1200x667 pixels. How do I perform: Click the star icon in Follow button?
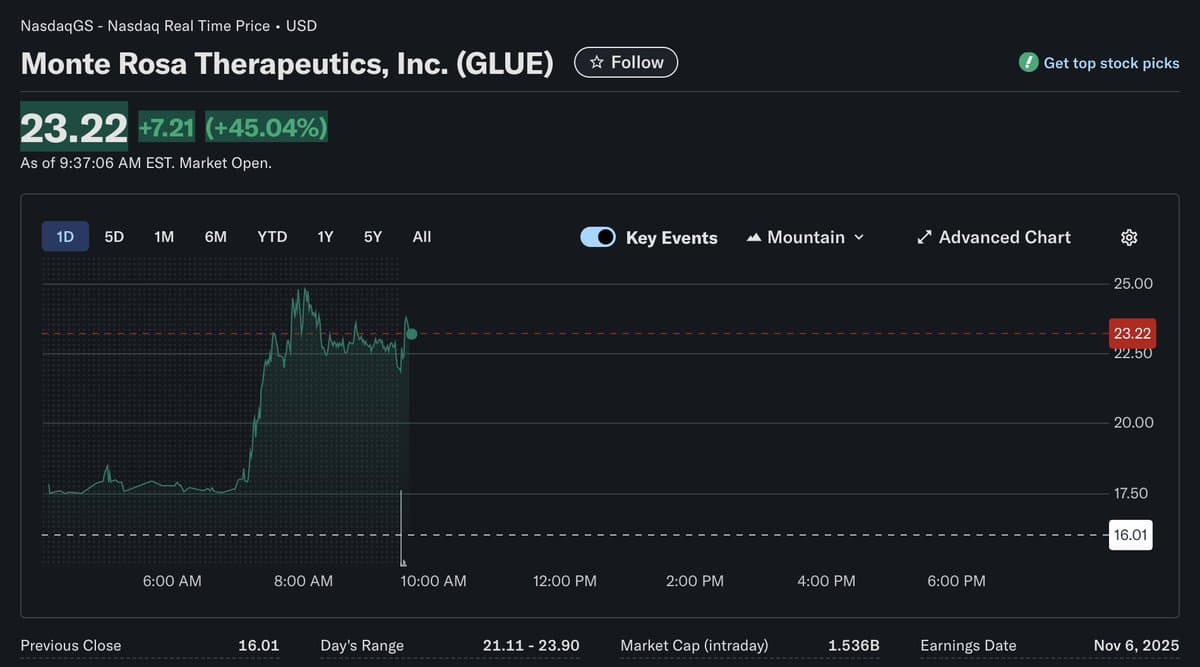point(597,63)
